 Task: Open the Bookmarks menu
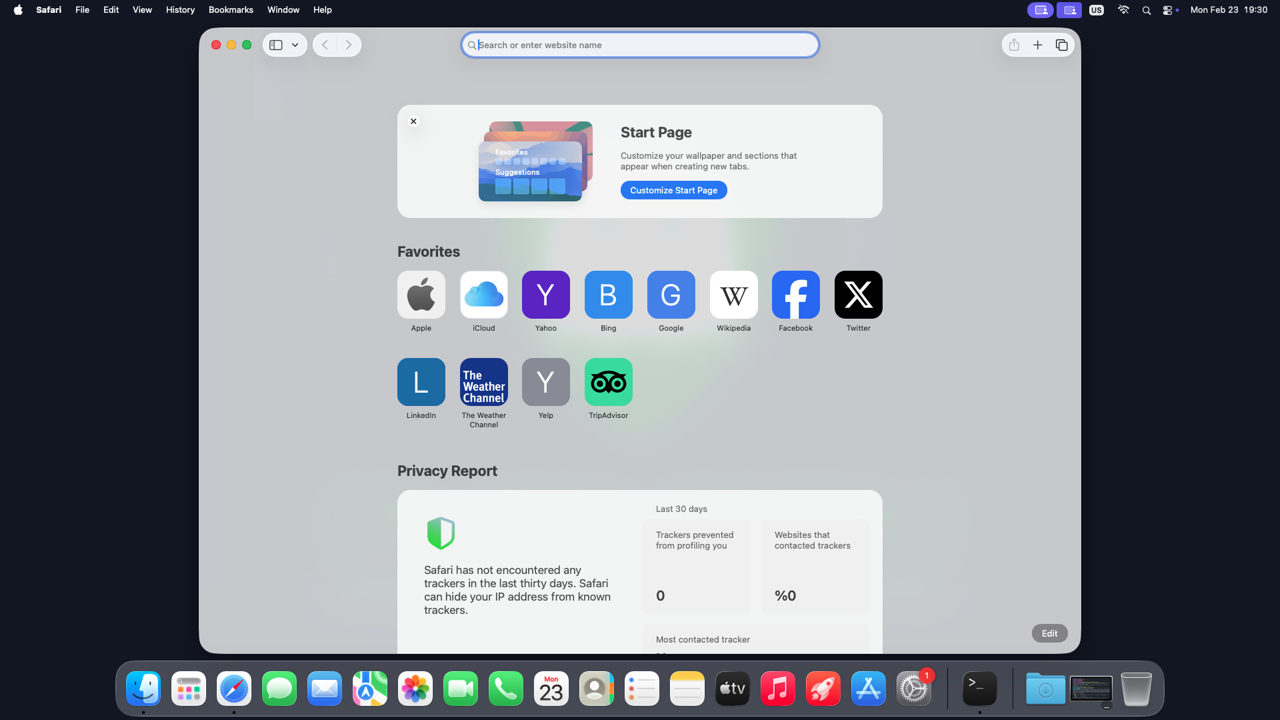[x=230, y=10]
